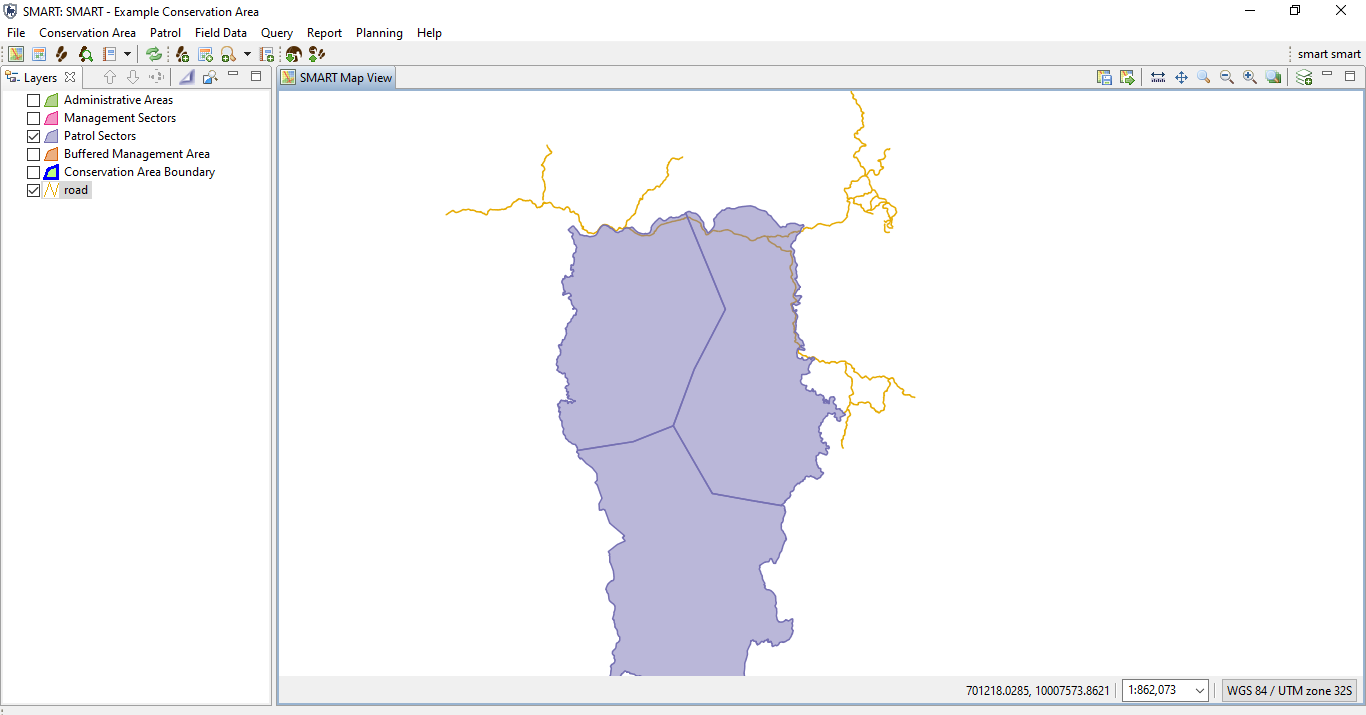This screenshot has height=715, width=1366.
Task: Select the Management Sectors layer name
Action: 120,118
